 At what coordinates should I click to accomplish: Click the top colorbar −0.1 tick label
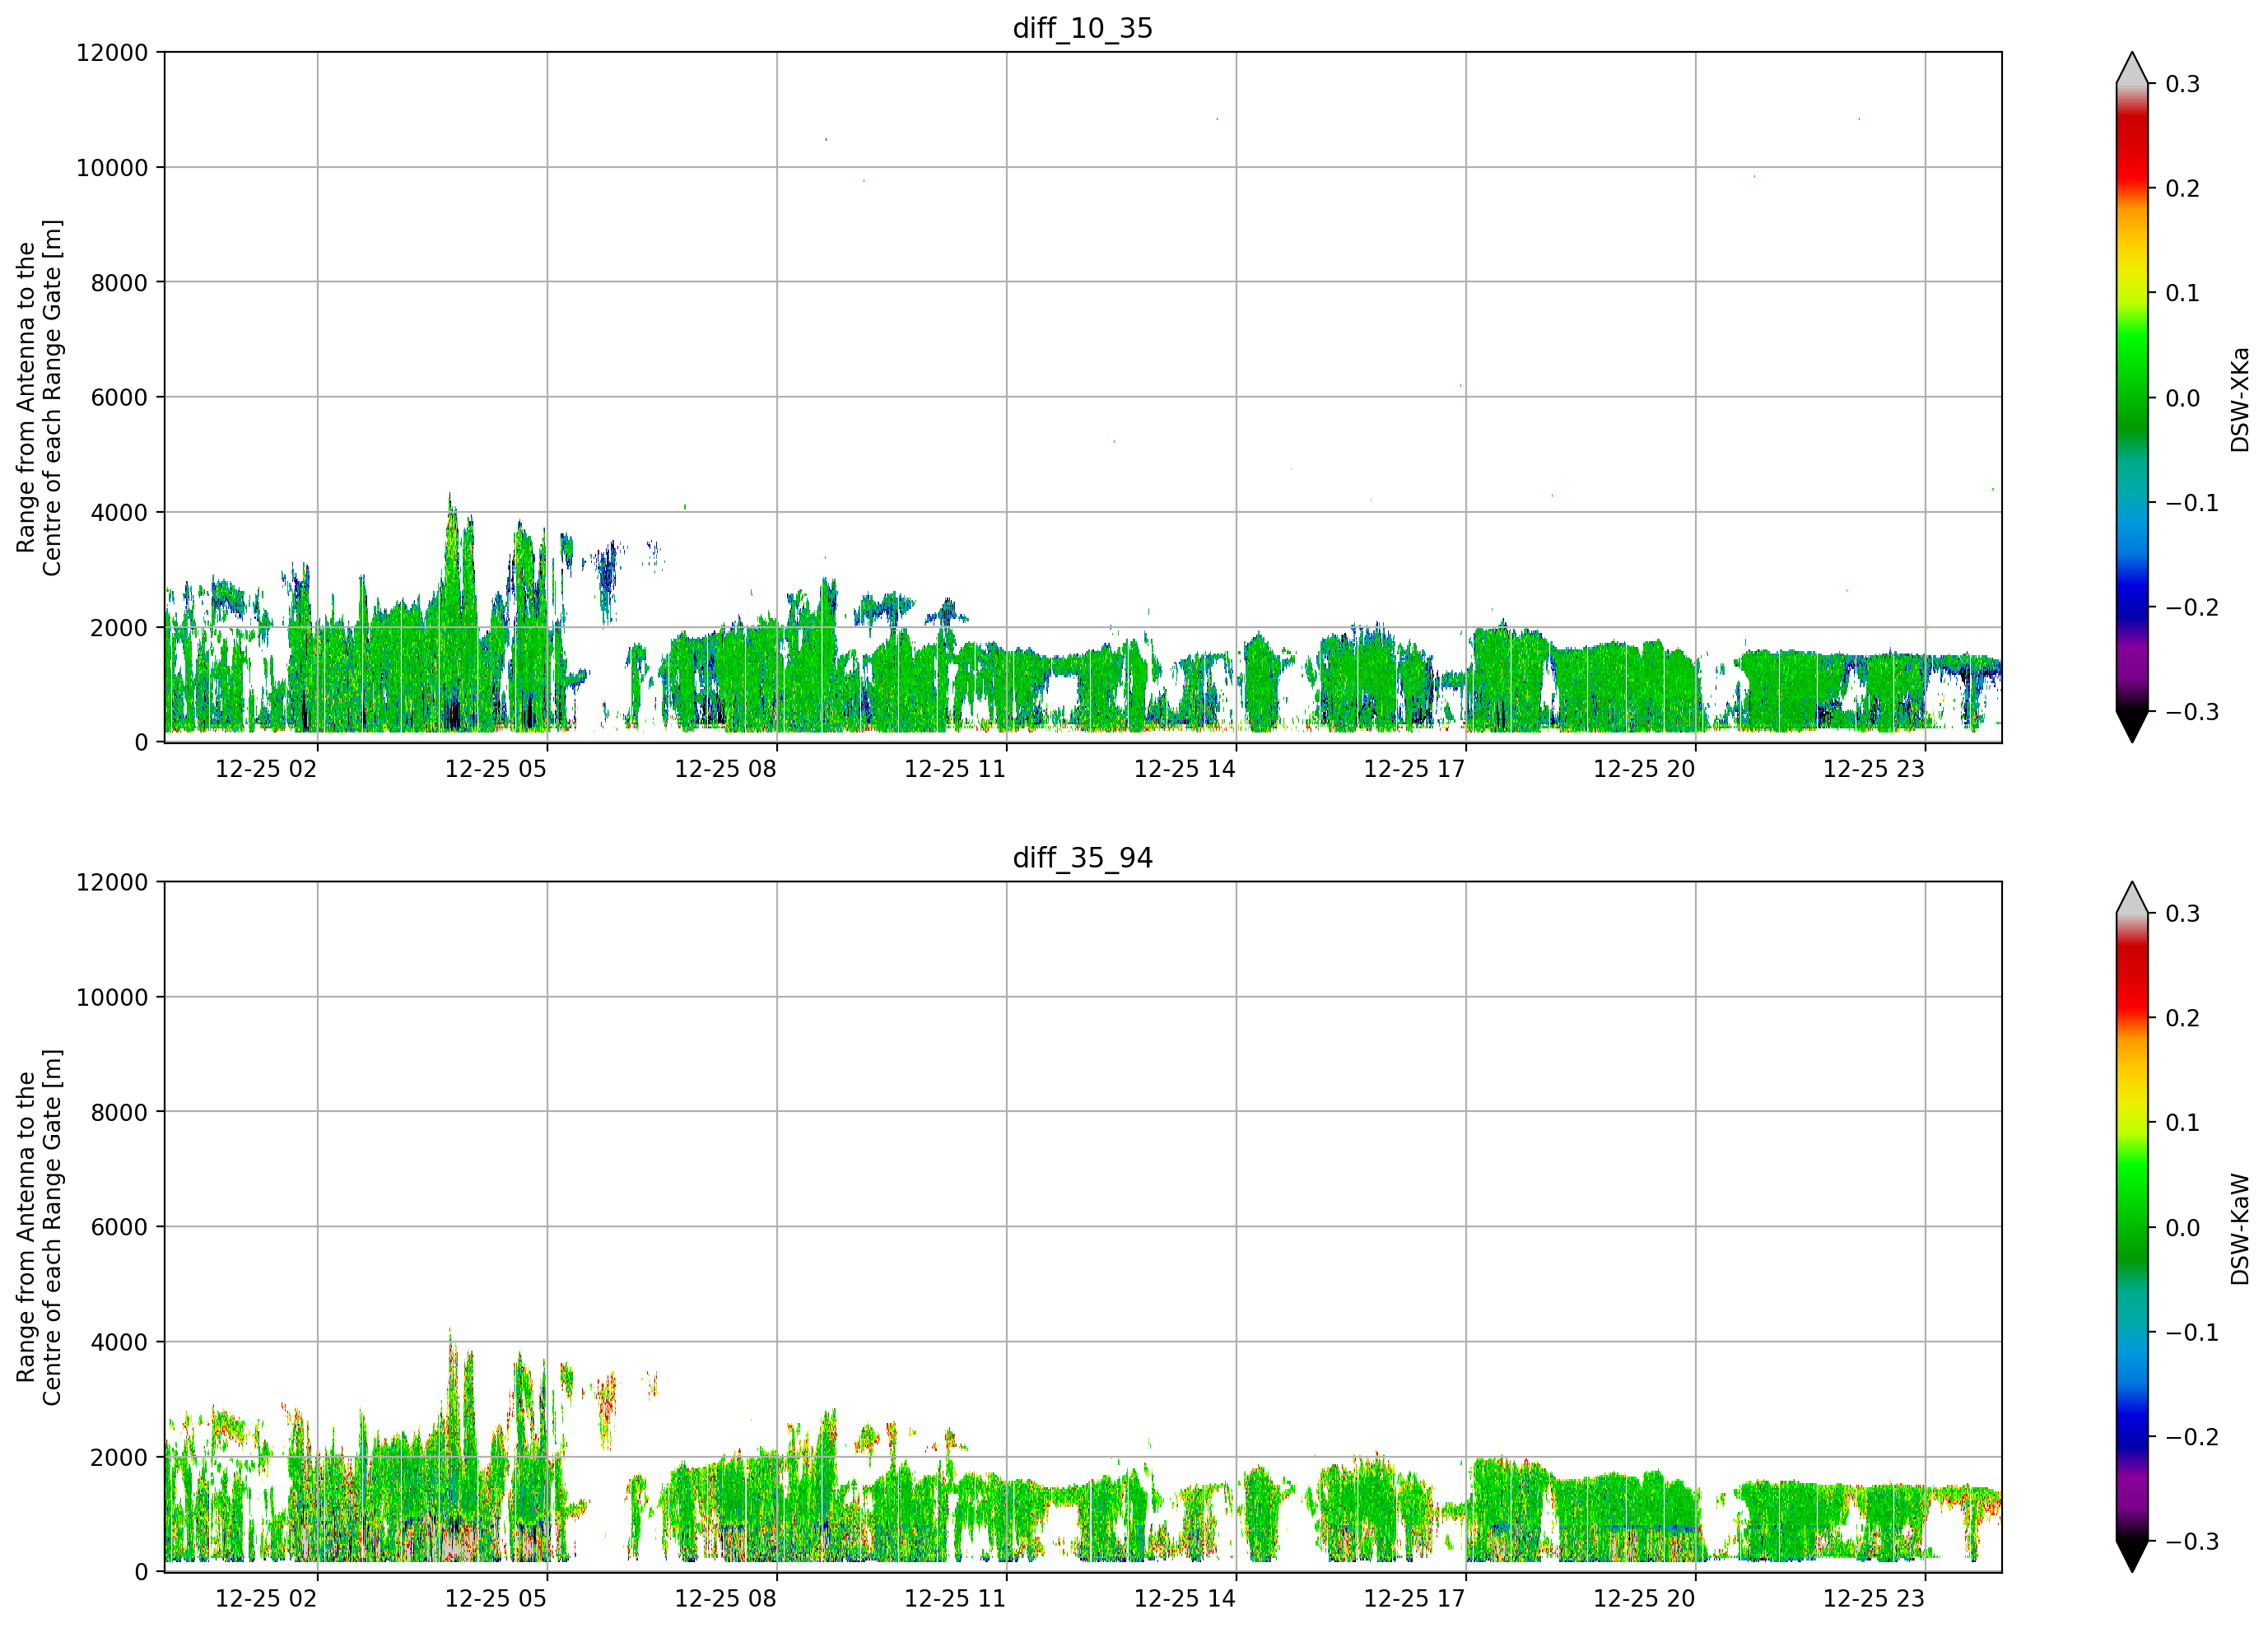pos(2192,503)
